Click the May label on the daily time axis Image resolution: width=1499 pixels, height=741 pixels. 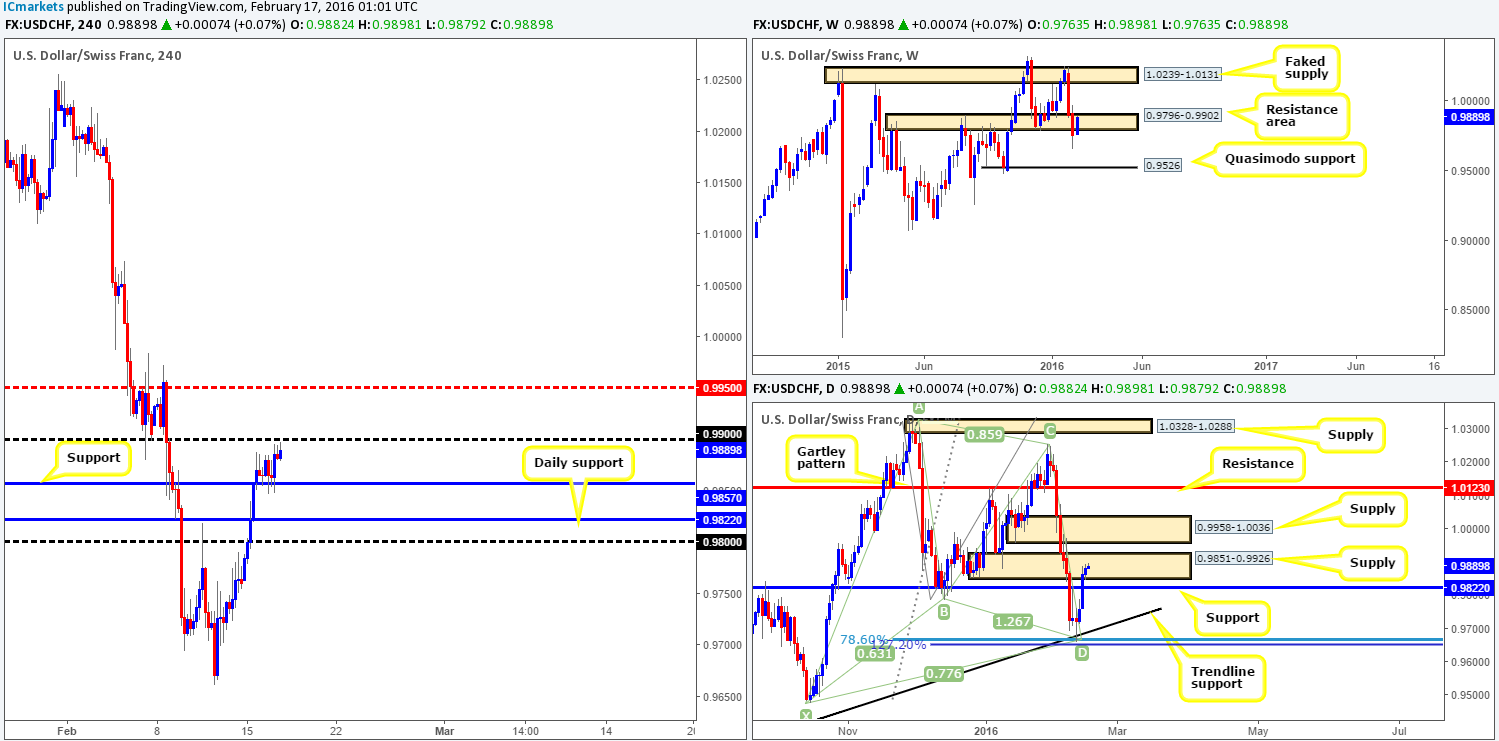1258,731
